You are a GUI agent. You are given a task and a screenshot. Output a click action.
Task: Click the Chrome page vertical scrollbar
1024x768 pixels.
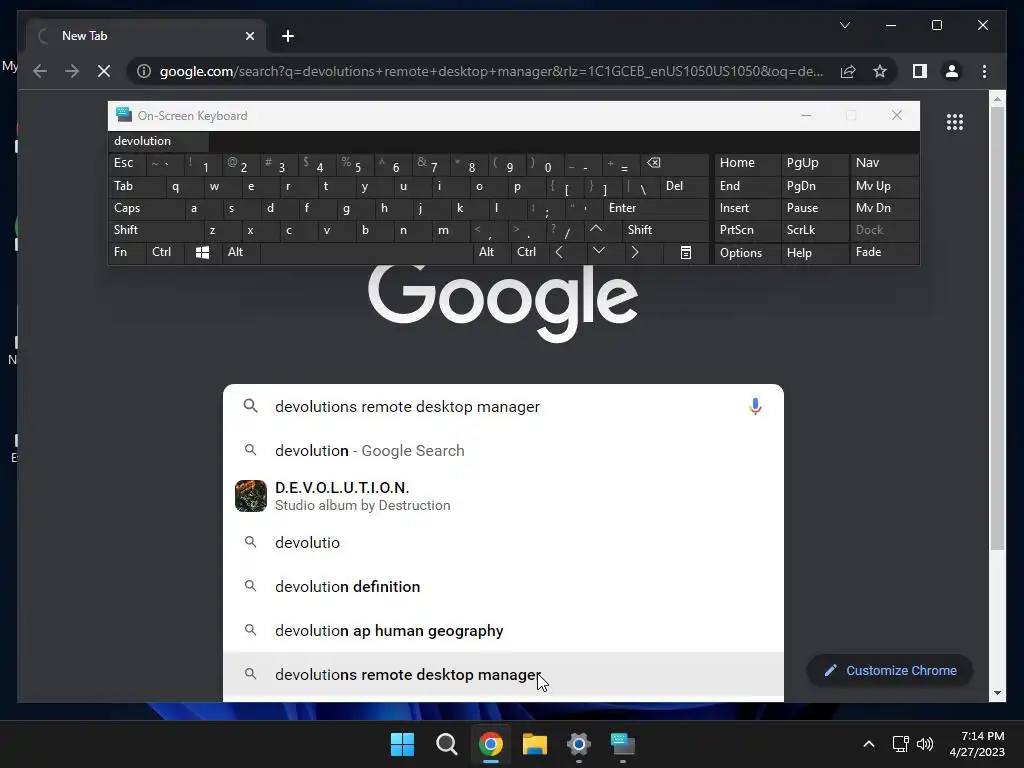tap(997, 328)
